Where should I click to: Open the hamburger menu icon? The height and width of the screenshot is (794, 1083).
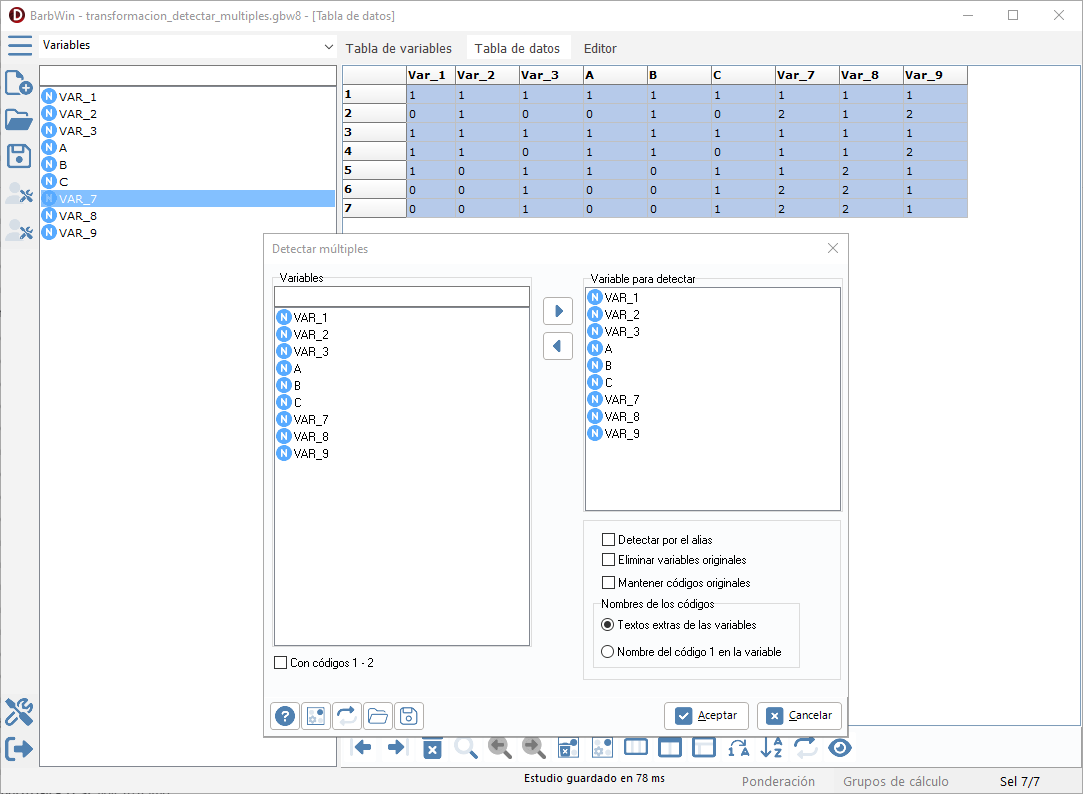tap(19, 46)
